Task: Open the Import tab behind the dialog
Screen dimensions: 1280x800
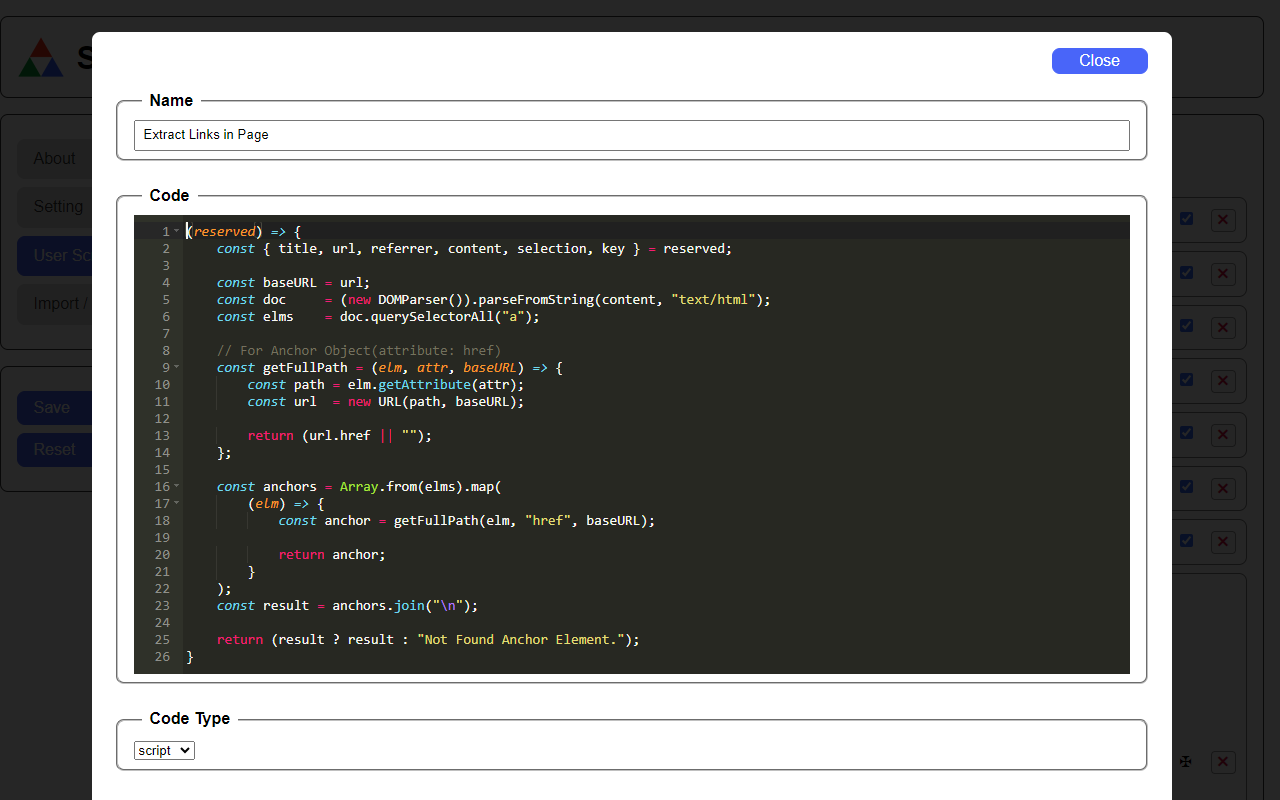Action: [55, 303]
